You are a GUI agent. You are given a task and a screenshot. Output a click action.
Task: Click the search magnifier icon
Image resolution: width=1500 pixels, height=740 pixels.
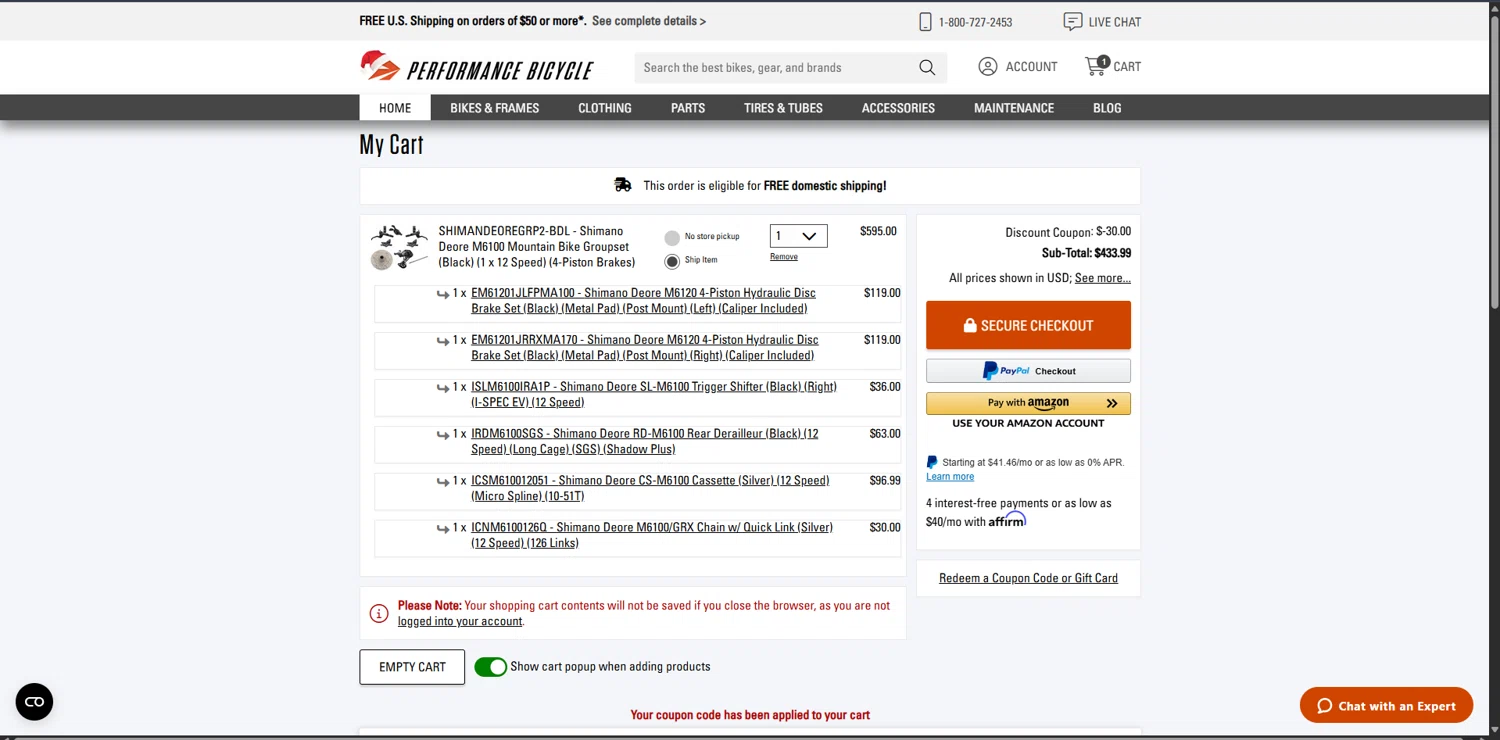point(927,68)
